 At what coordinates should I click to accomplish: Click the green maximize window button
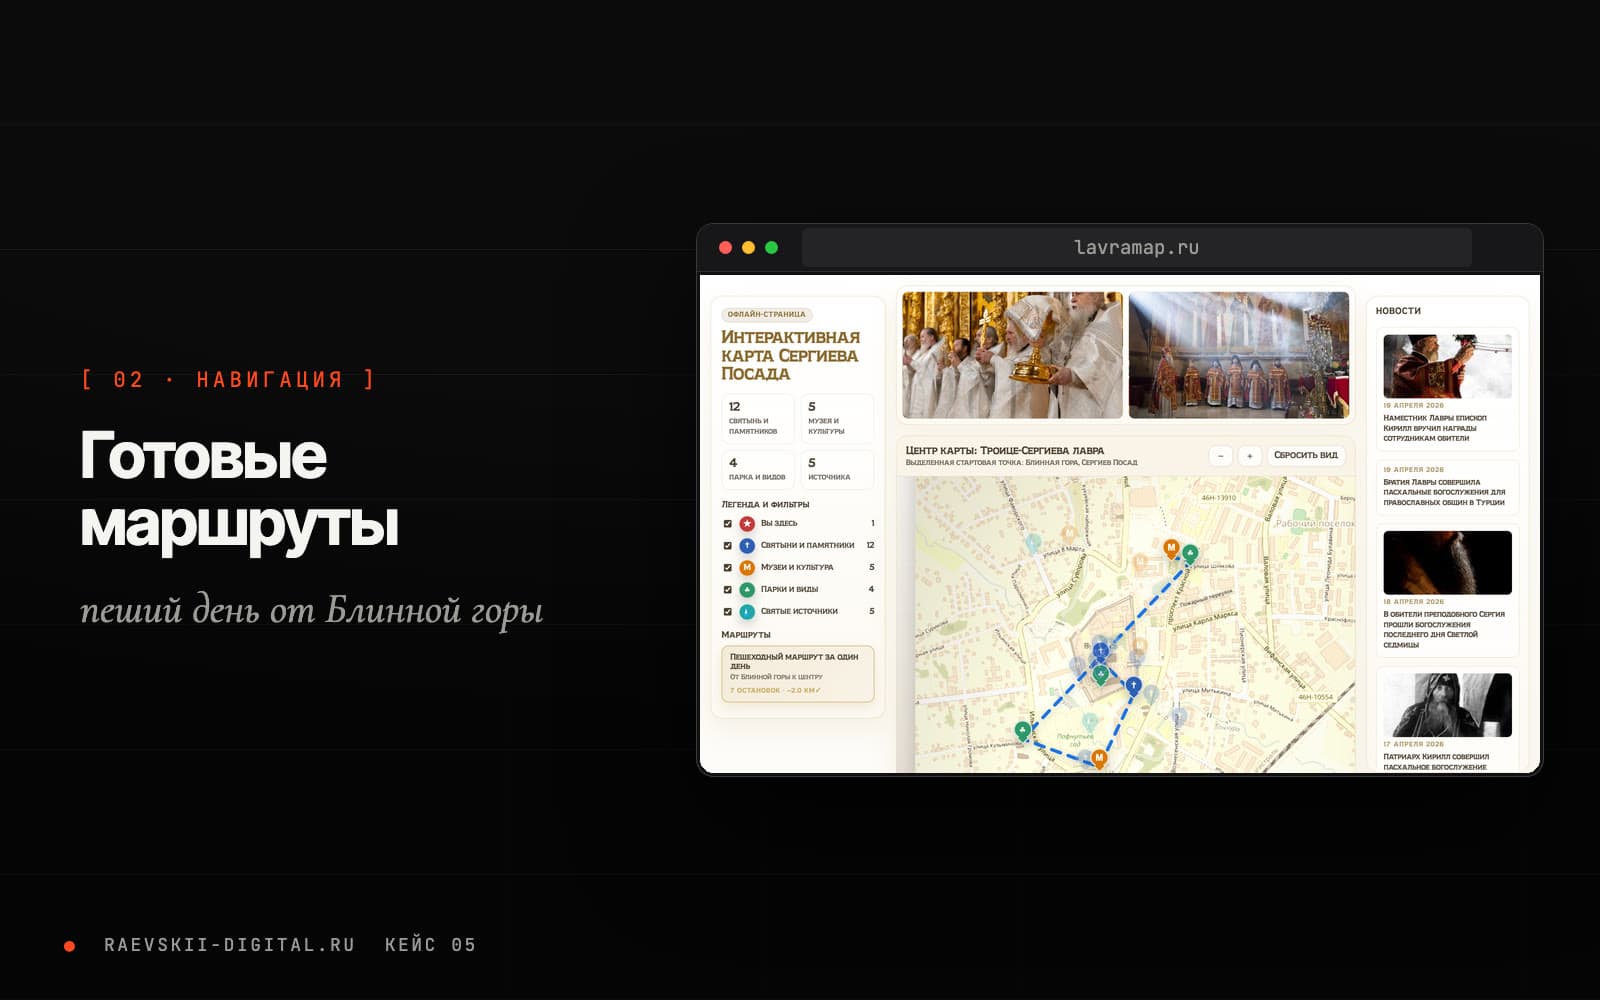[771, 248]
